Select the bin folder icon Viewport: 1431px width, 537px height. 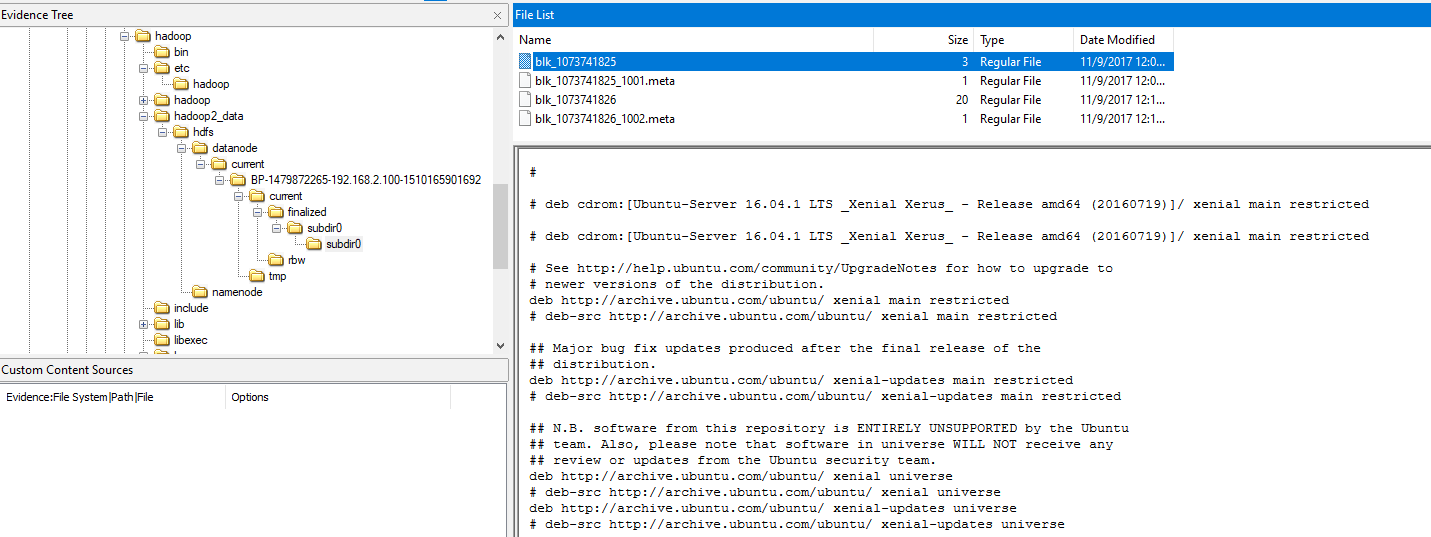162,52
